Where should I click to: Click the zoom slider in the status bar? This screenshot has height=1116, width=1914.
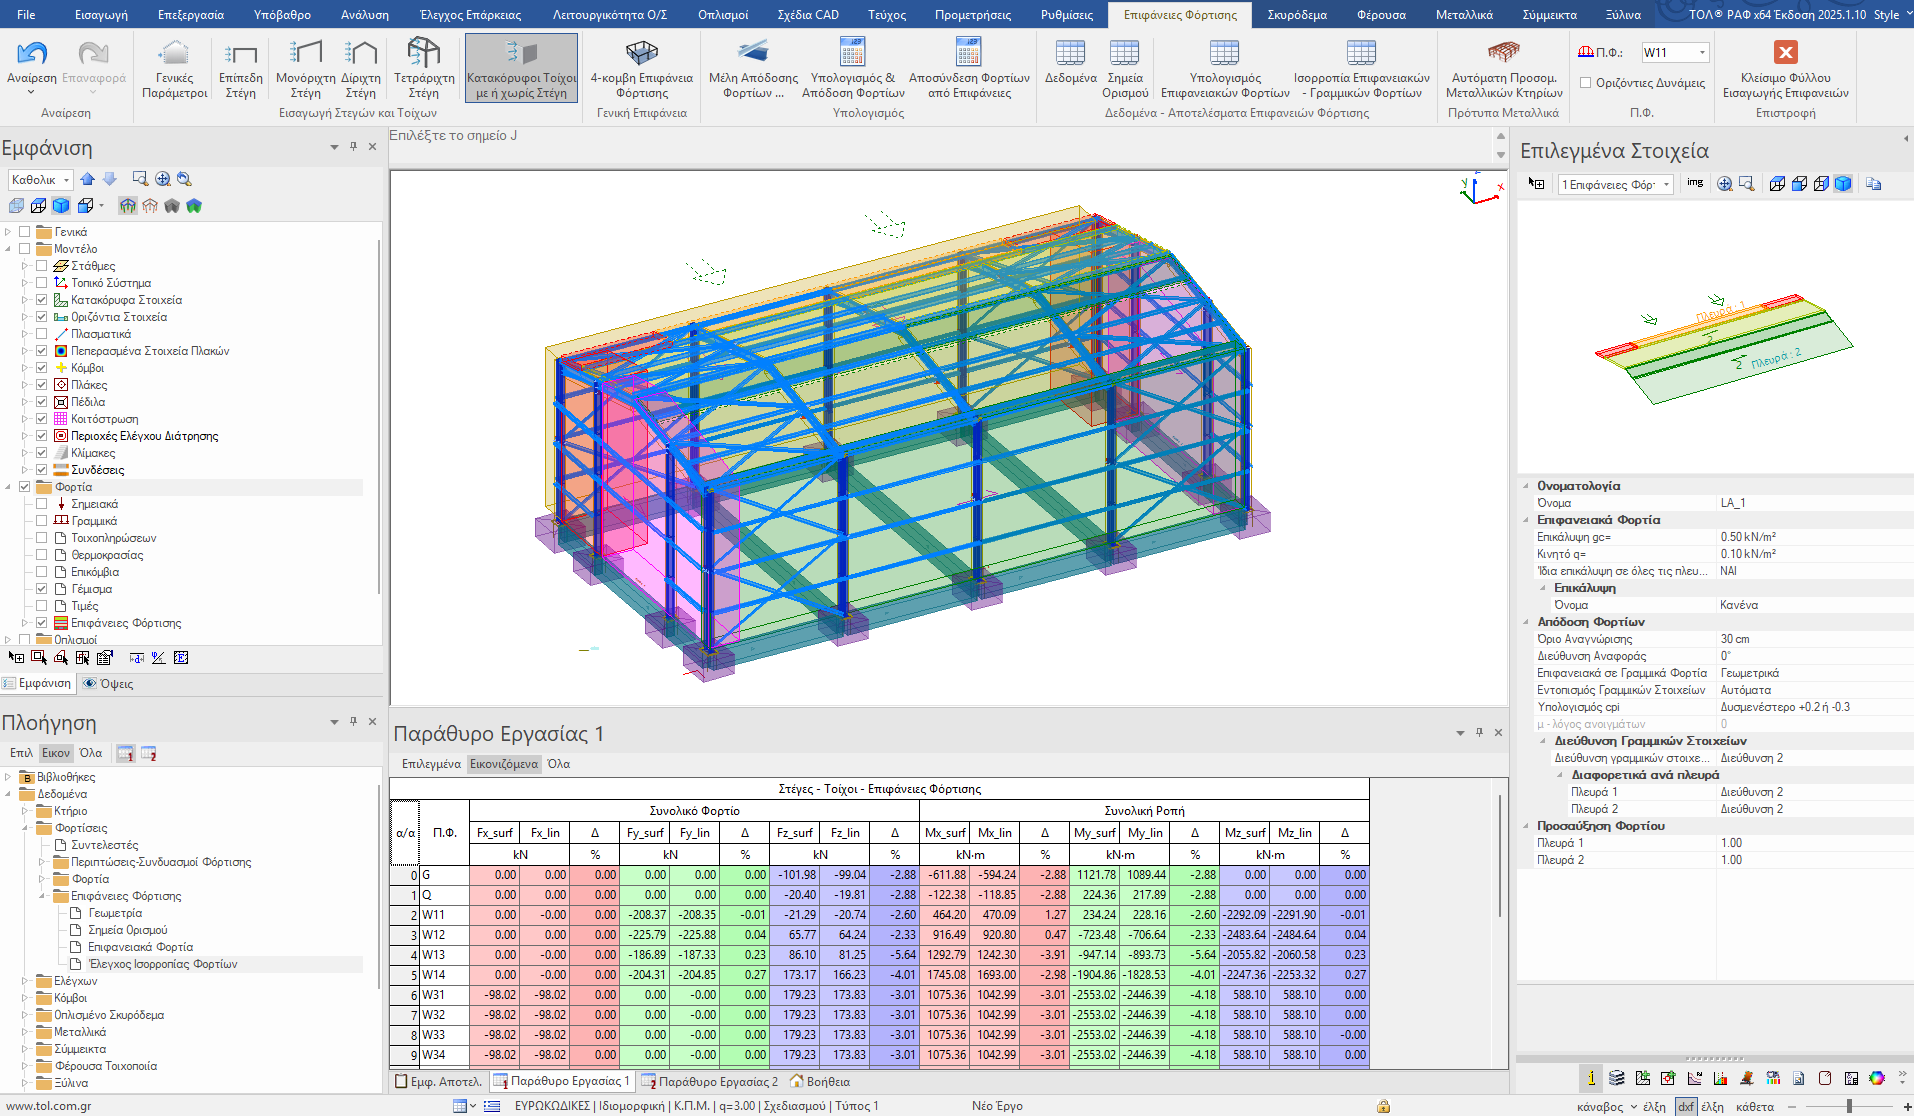[1849, 1106]
